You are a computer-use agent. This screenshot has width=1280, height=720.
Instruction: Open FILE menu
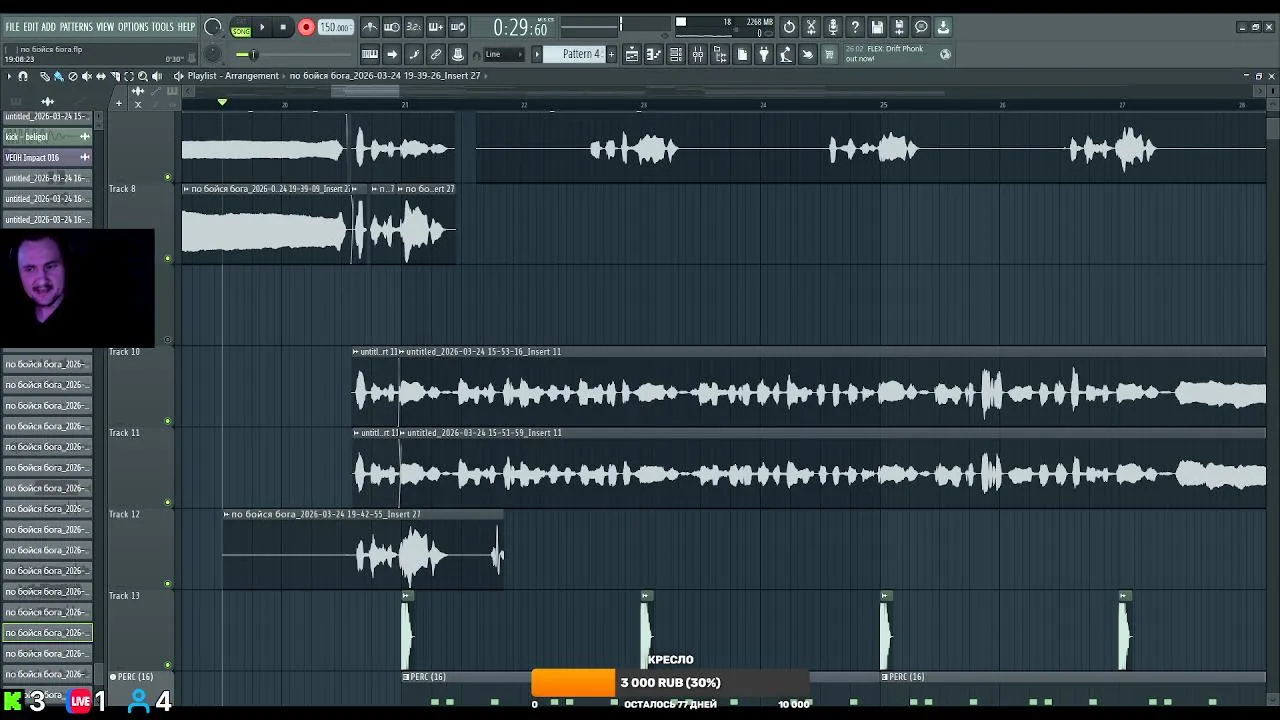(x=12, y=27)
